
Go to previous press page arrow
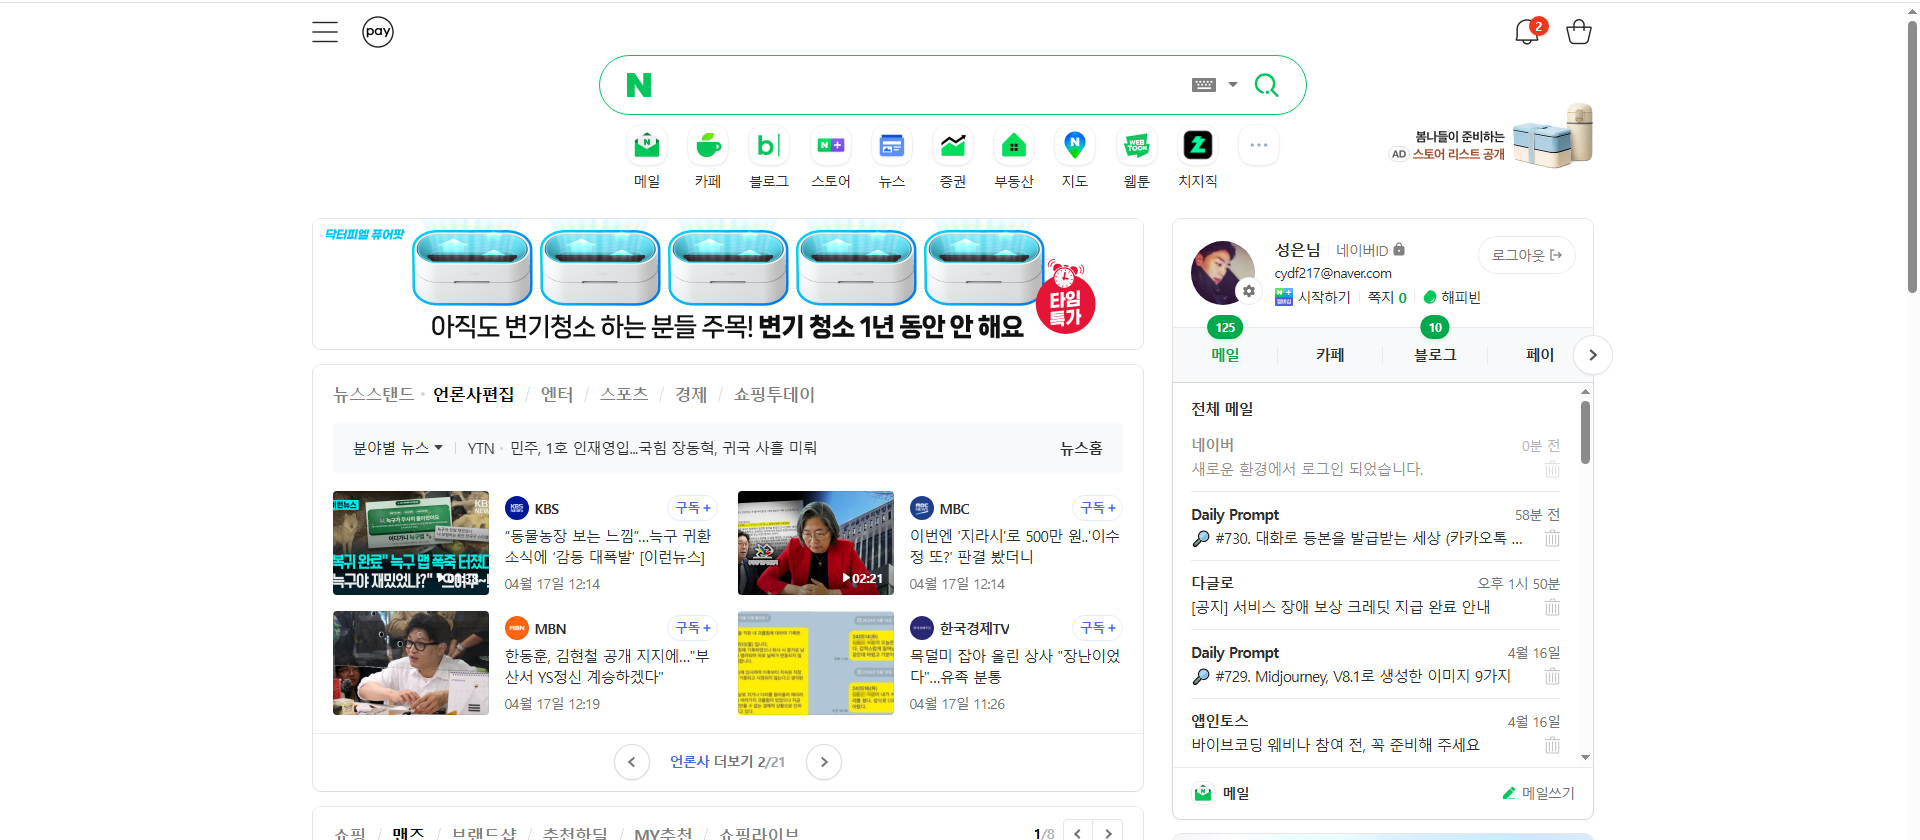tap(631, 762)
